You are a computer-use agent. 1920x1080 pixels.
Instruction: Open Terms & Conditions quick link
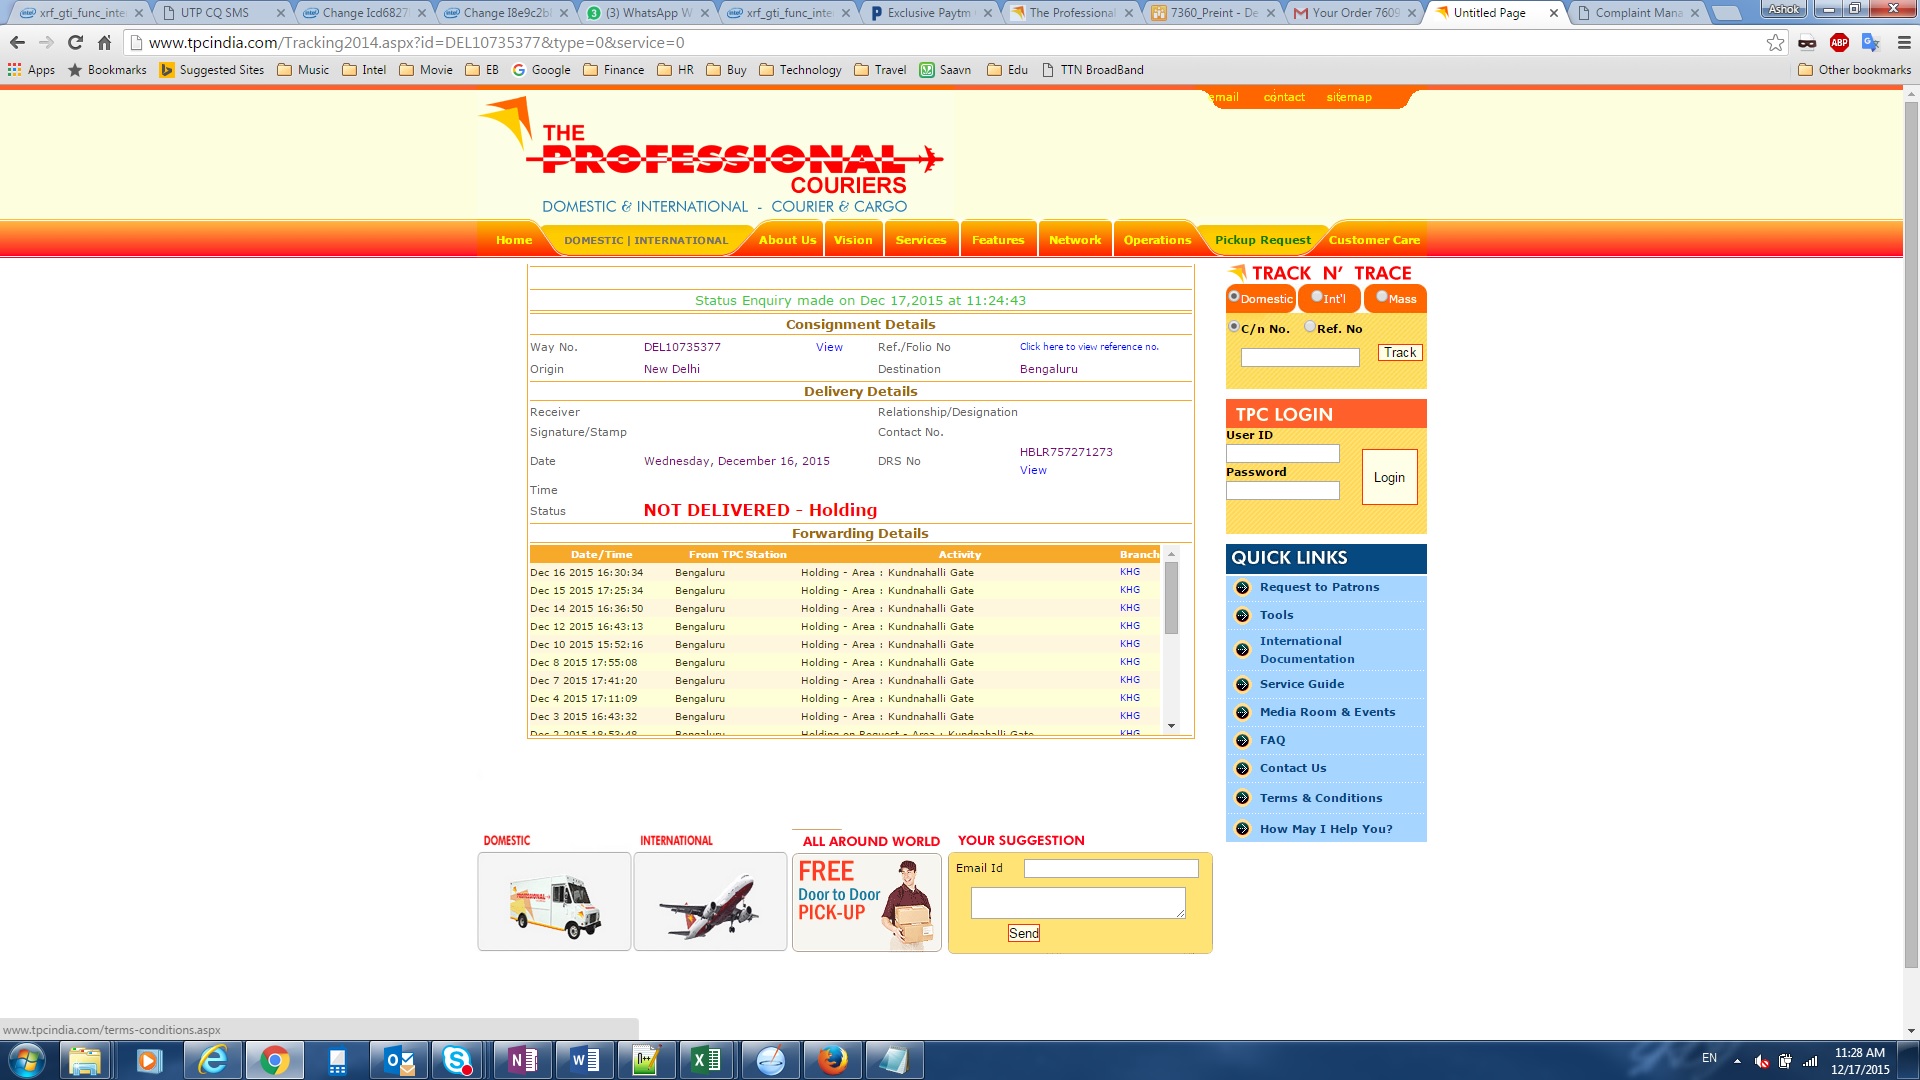1321,798
